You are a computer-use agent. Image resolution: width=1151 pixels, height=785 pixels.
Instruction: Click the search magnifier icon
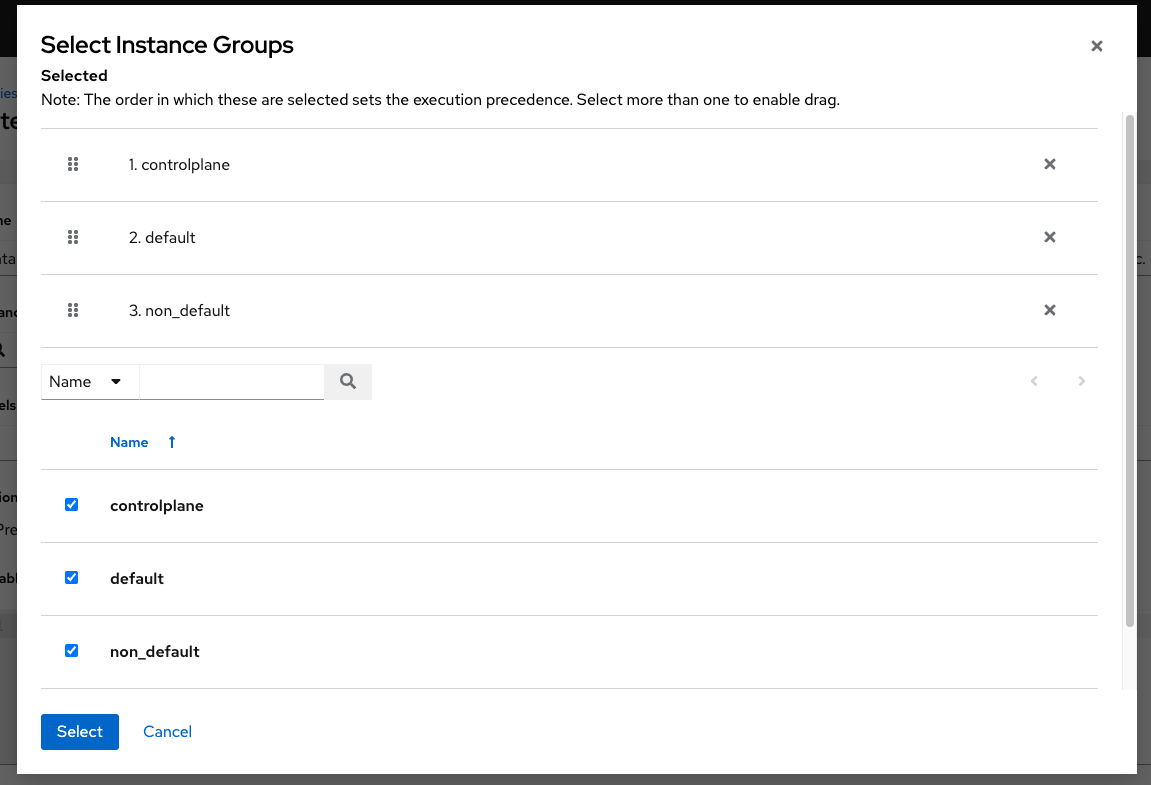tap(347, 381)
